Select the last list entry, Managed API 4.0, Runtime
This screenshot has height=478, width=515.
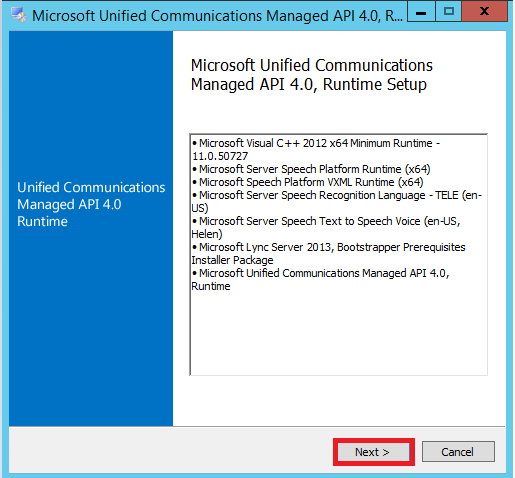pyautogui.click(x=320, y=280)
